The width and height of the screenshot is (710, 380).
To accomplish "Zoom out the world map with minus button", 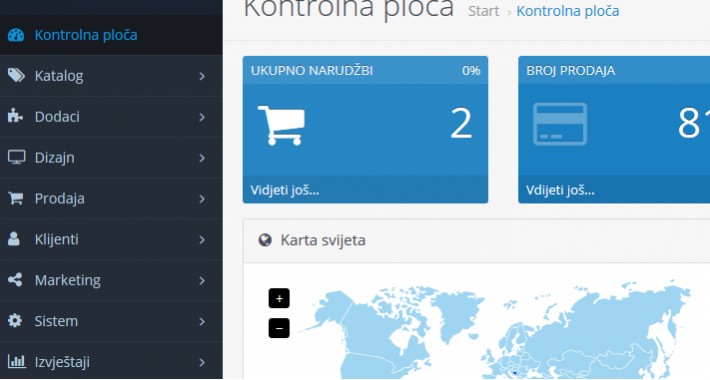I will 279,328.
